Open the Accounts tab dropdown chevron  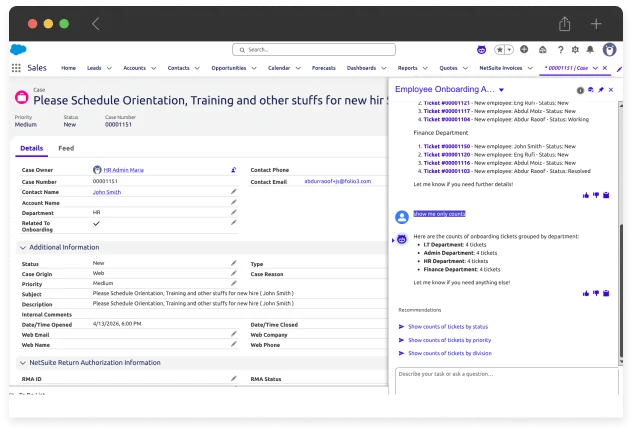[x=154, y=68]
